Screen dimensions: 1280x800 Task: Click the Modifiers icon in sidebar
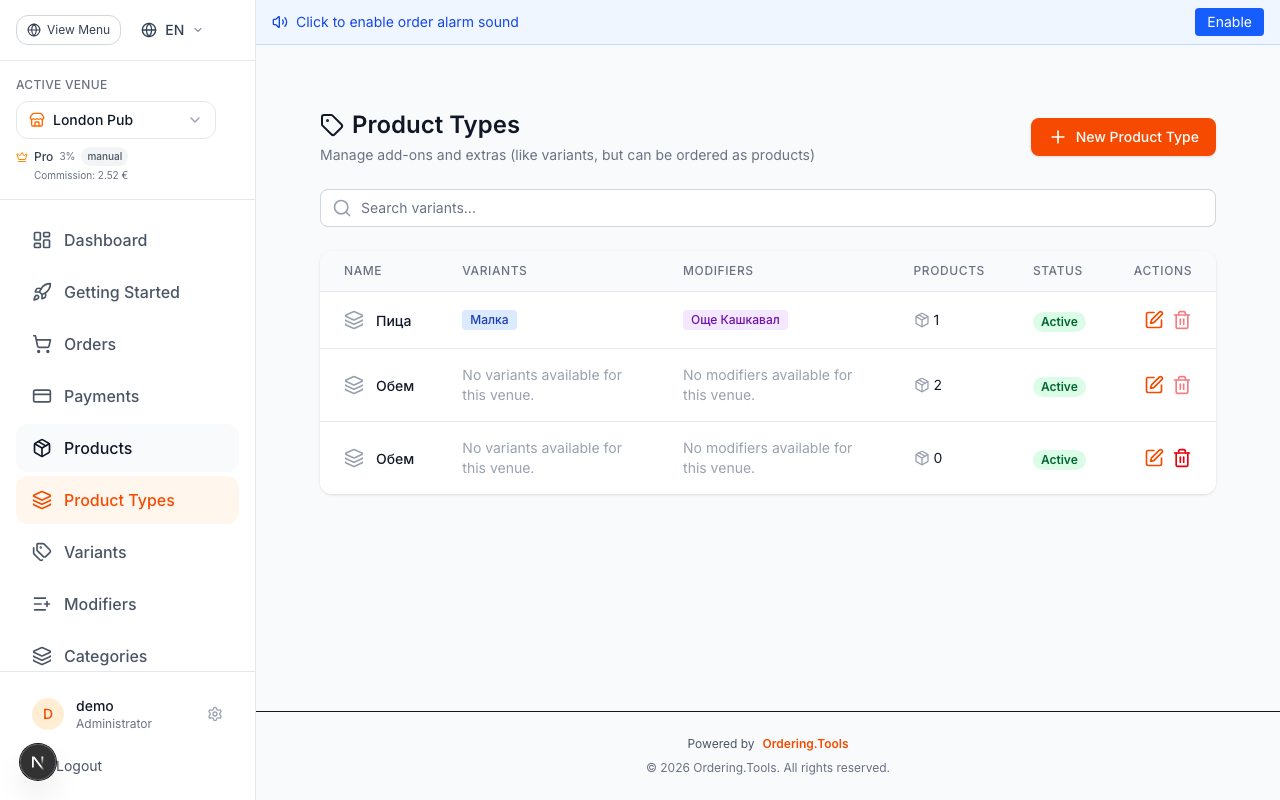41,604
